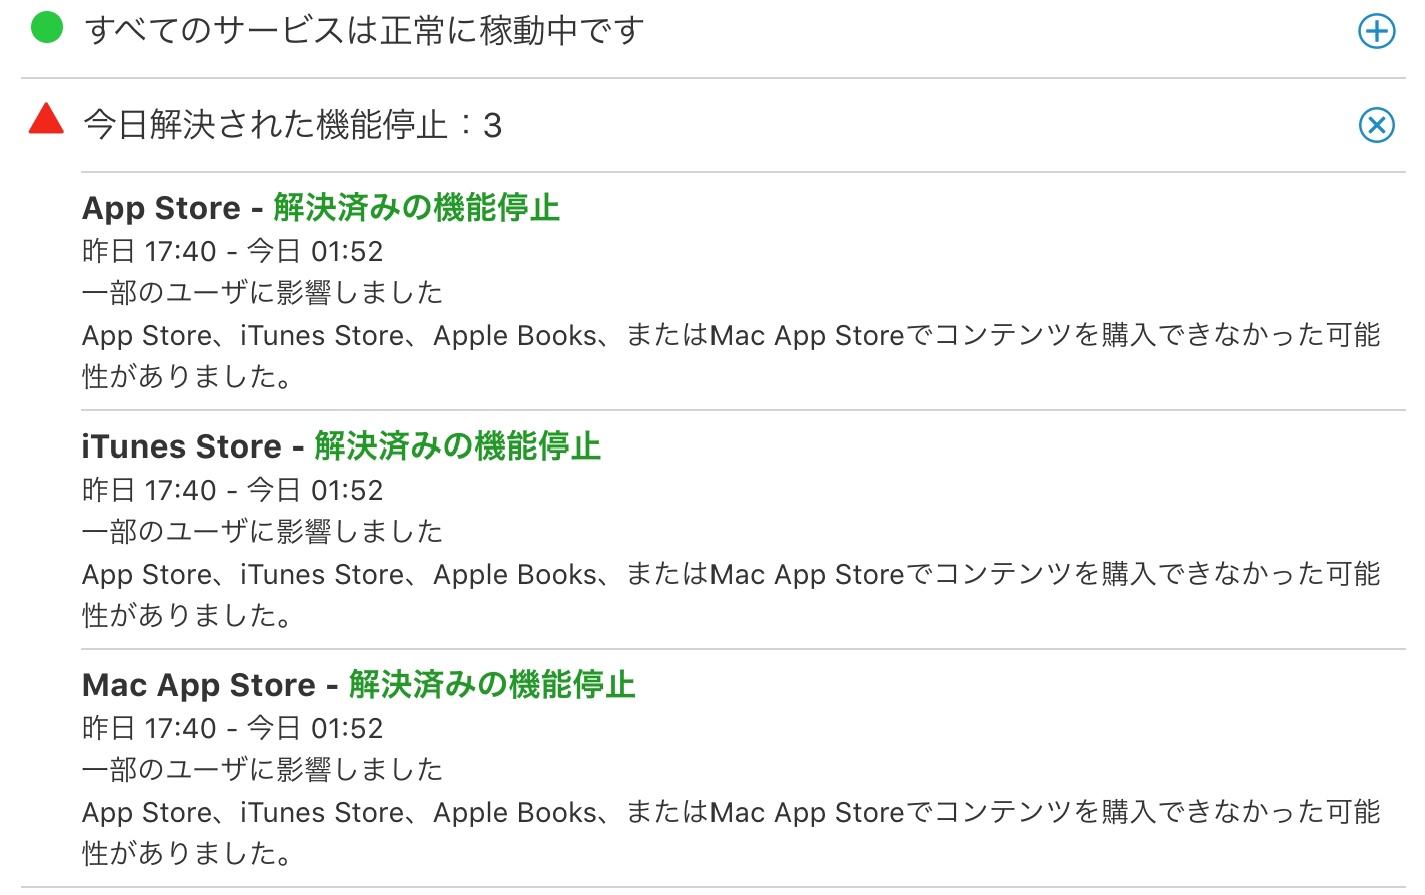This screenshot has width=1425, height=895.
Task: Click Mac App Store's 一部のユーザに影響しました line
Action: click(x=262, y=770)
